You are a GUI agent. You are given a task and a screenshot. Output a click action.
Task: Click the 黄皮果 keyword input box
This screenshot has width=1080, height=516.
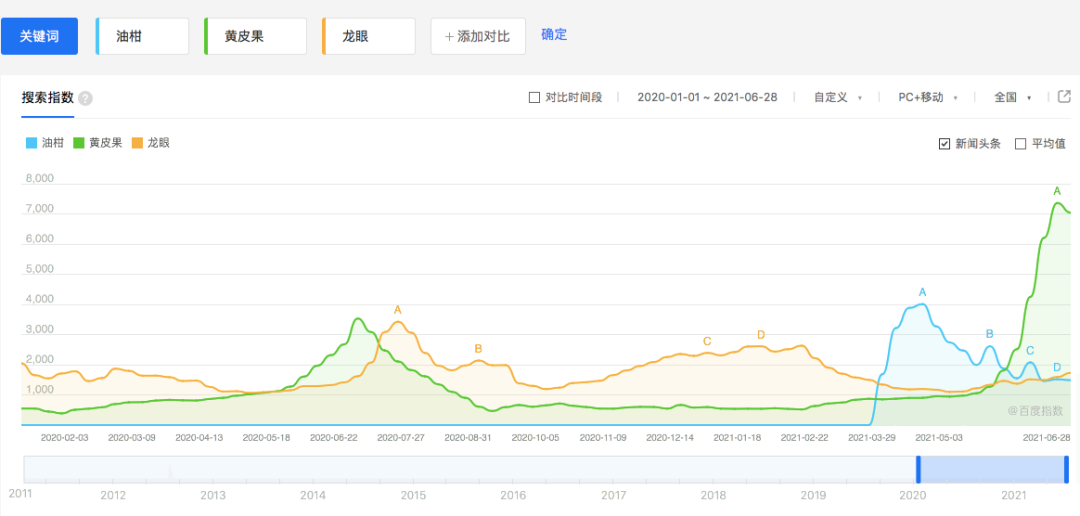point(255,36)
